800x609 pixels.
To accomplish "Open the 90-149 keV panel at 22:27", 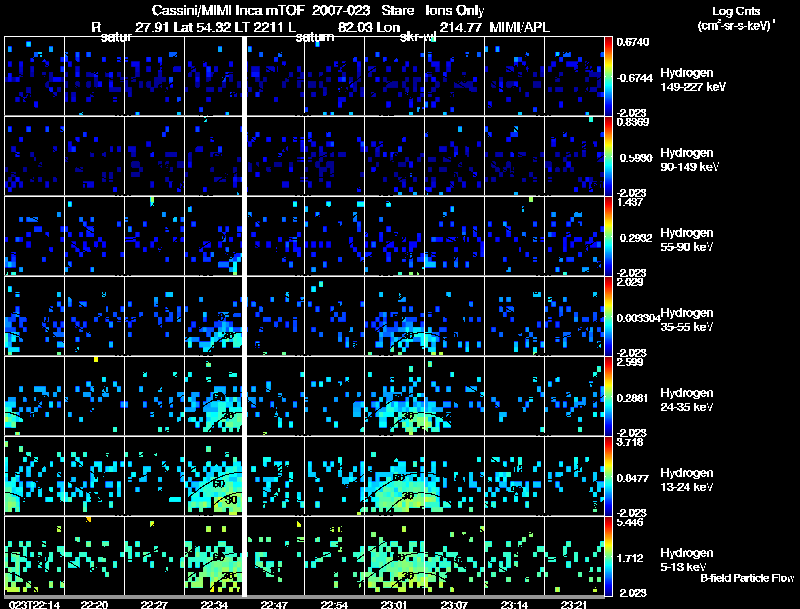I will 154,156.
